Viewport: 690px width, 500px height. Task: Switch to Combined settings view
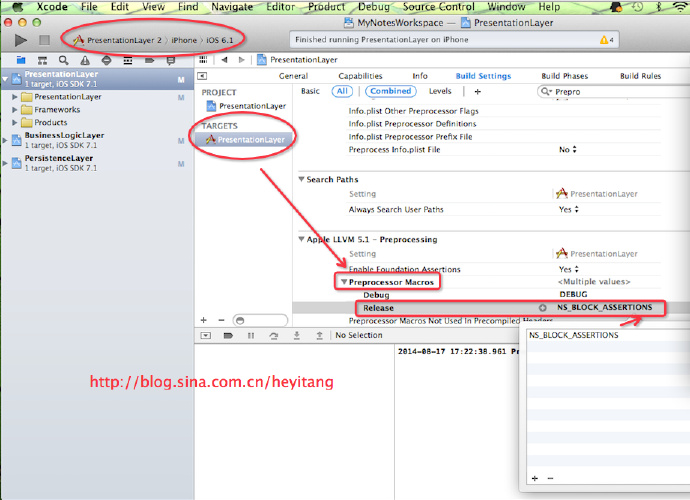coord(390,91)
